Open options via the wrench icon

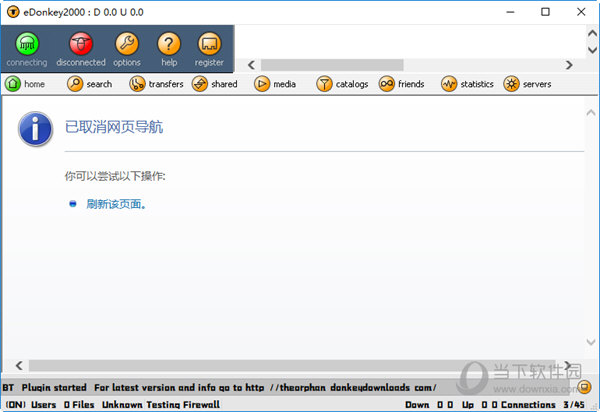pos(127,44)
